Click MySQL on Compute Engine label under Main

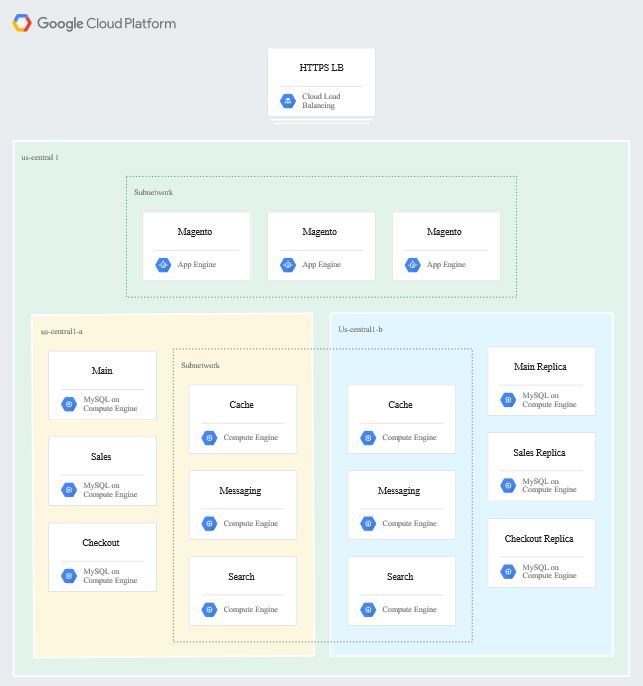click(x=110, y=404)
